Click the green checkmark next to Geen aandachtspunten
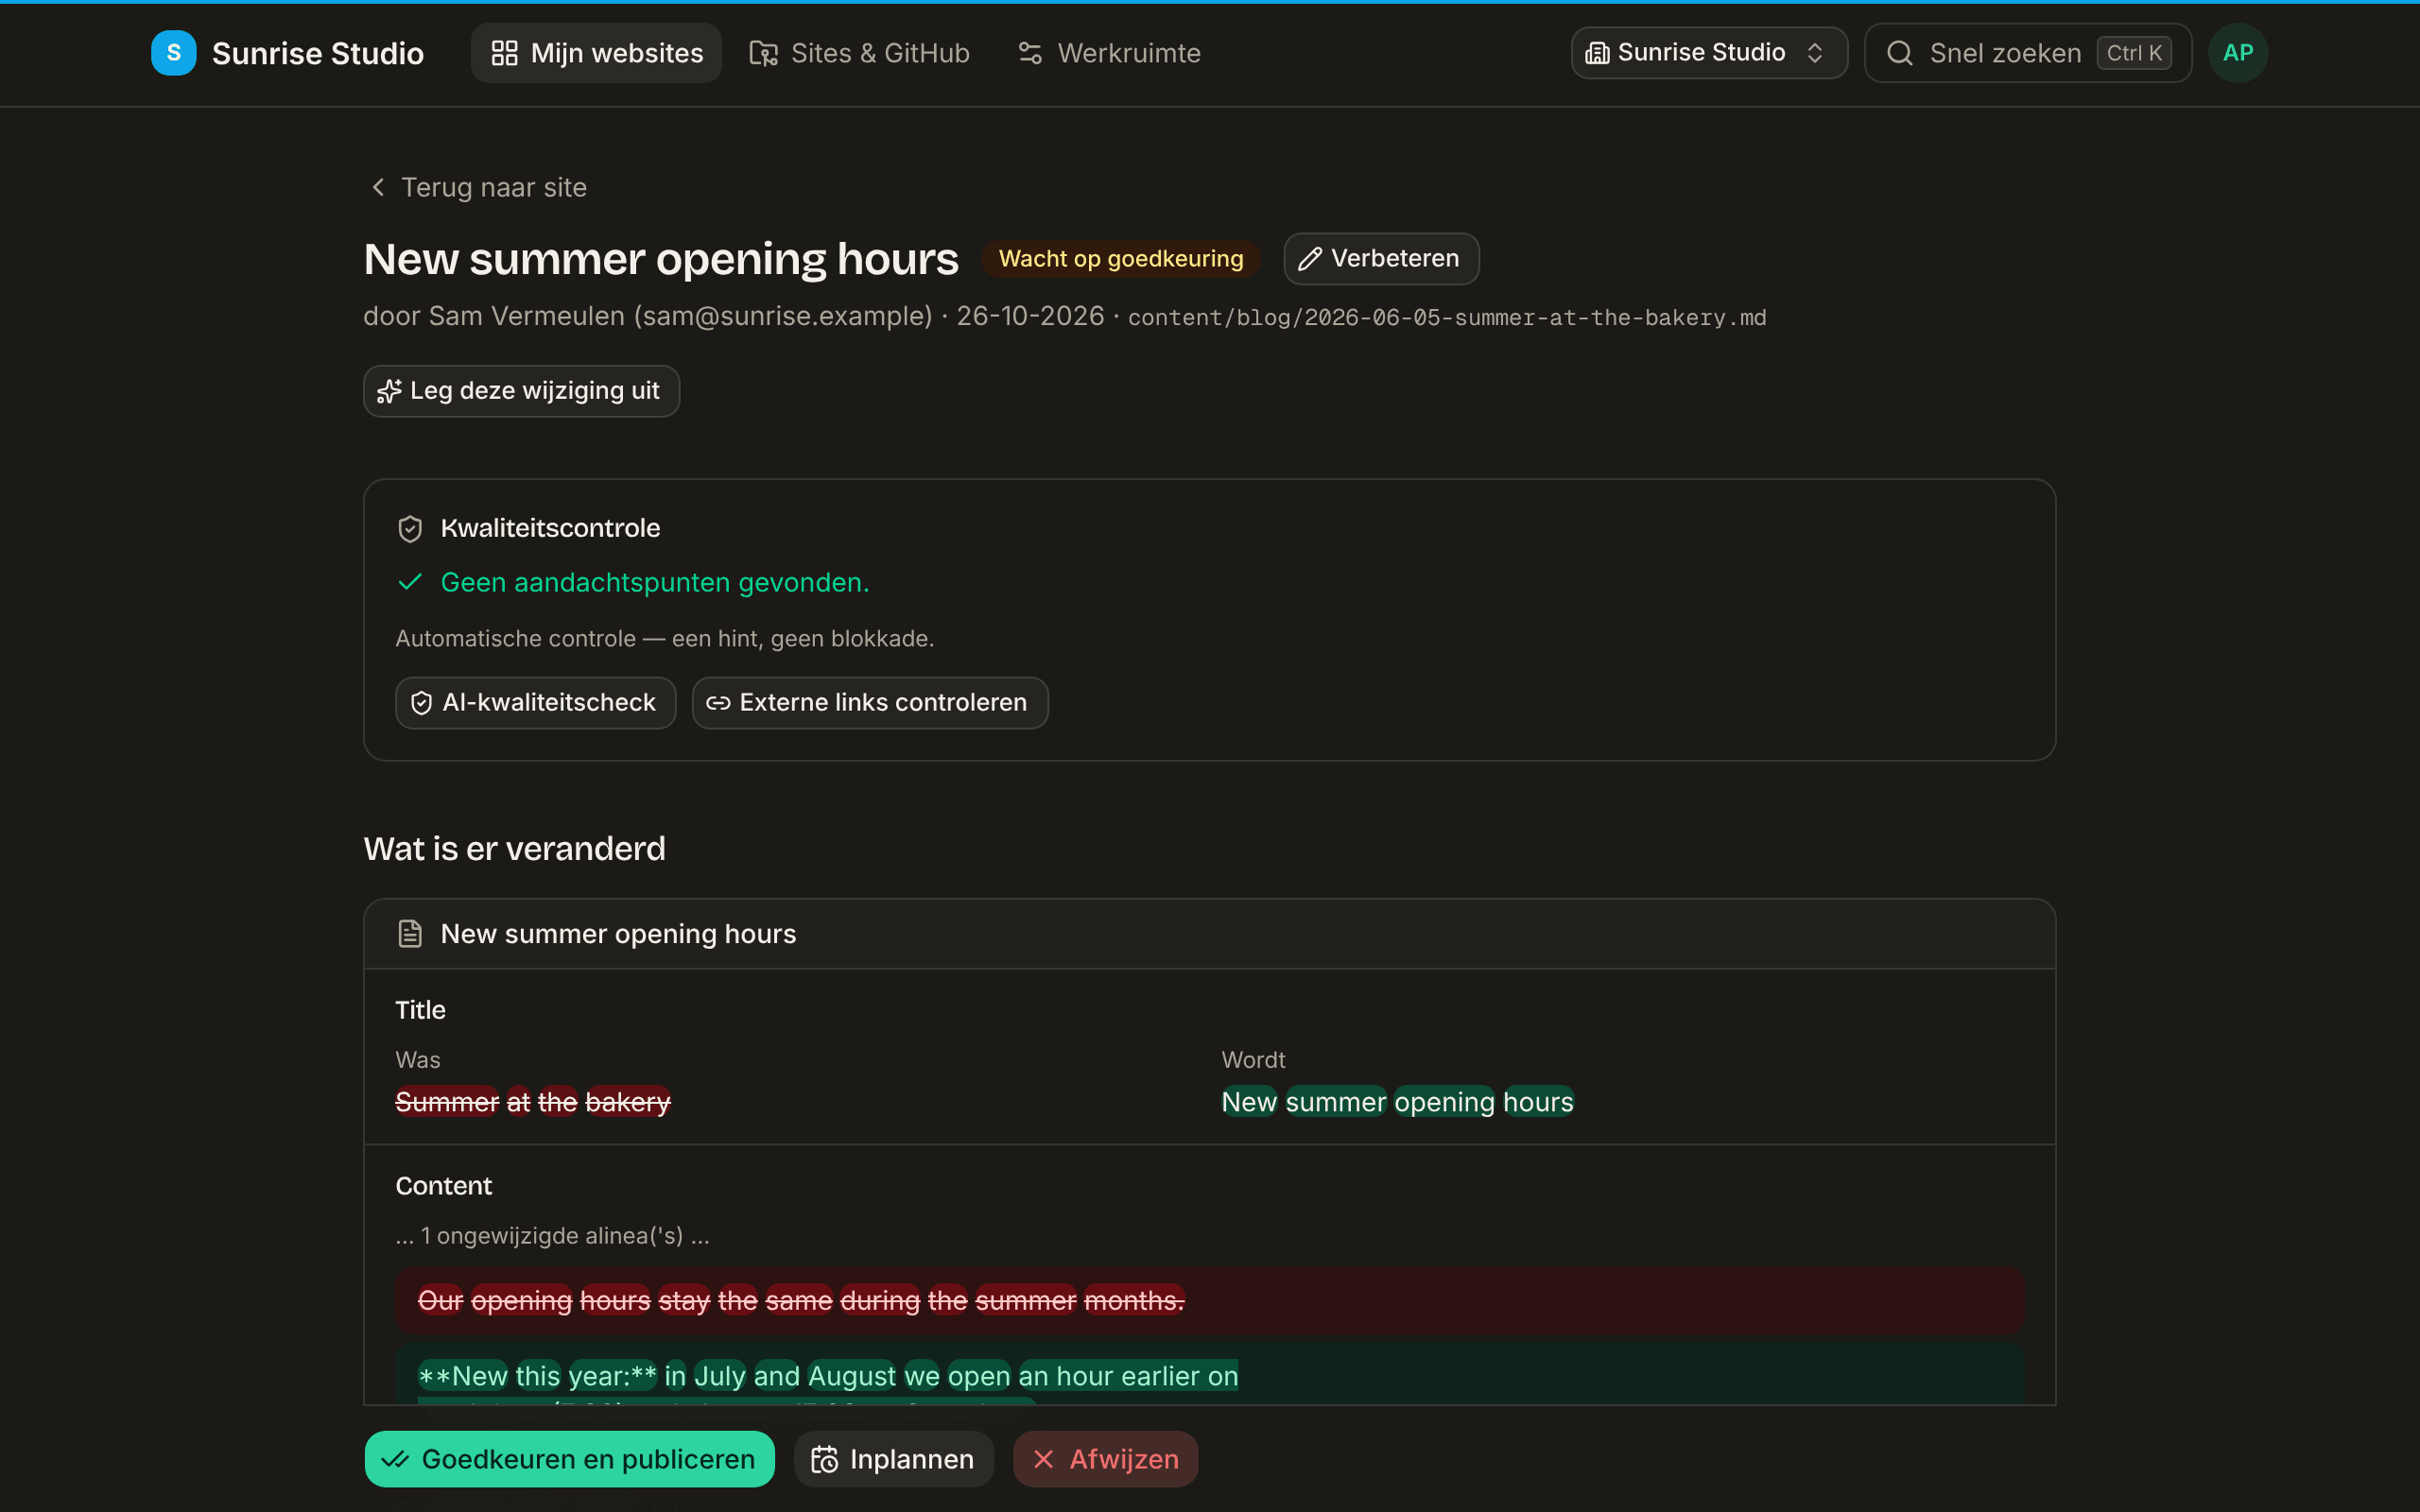Viewport: 2420px width, 1512px height. tap(410, 582)
